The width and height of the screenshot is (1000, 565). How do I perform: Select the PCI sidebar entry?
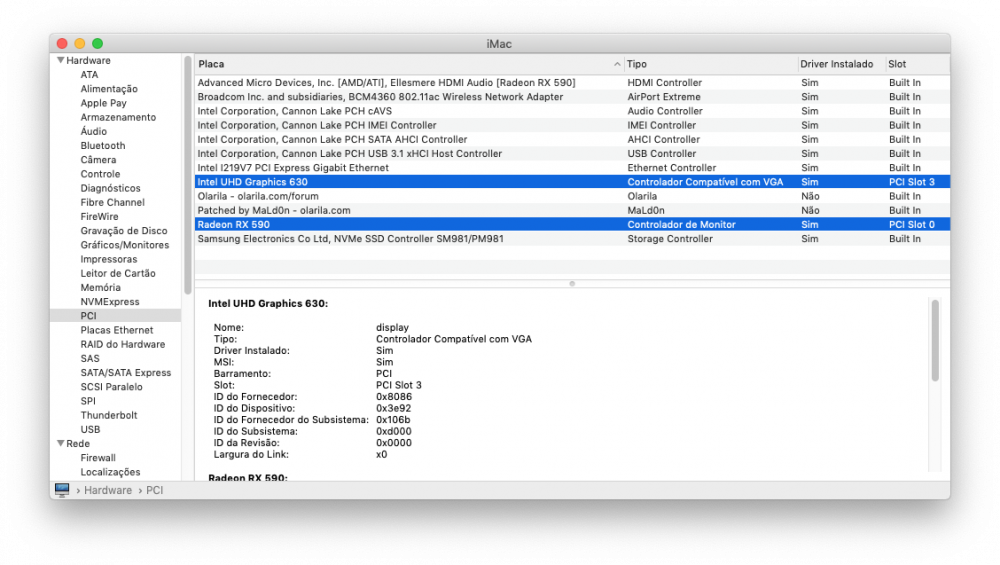[x=115, y=316]
